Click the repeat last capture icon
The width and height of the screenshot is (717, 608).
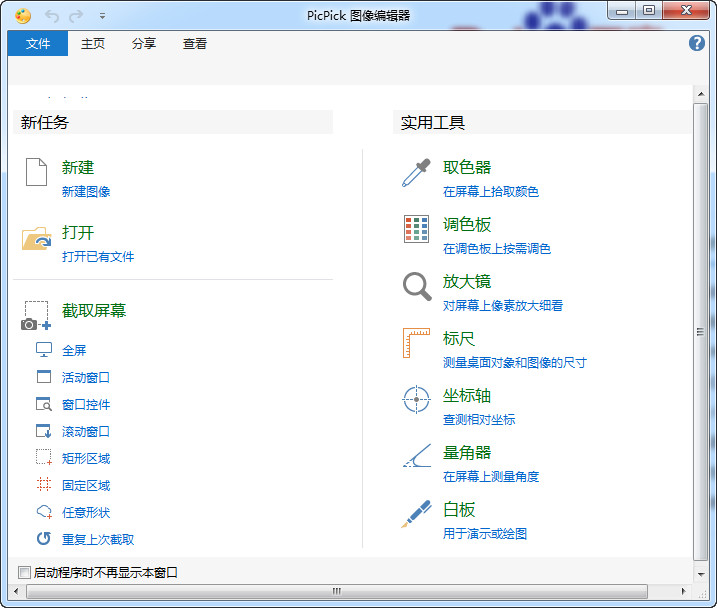(44, 539)
